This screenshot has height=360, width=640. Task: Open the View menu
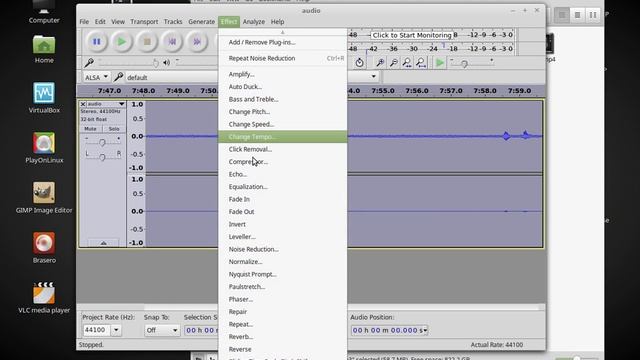tap(118, 22)
